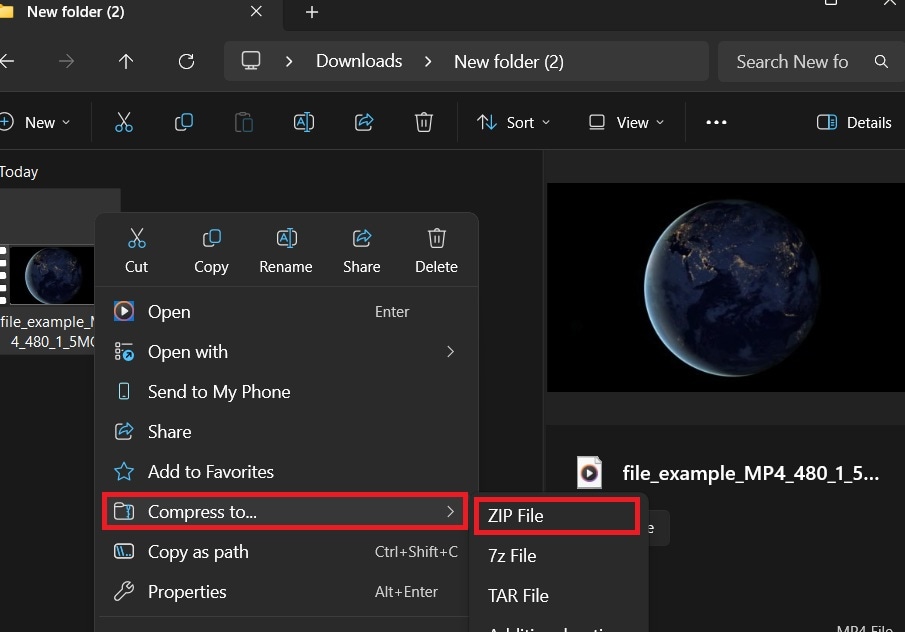Open a new tab with plus button

312,12
